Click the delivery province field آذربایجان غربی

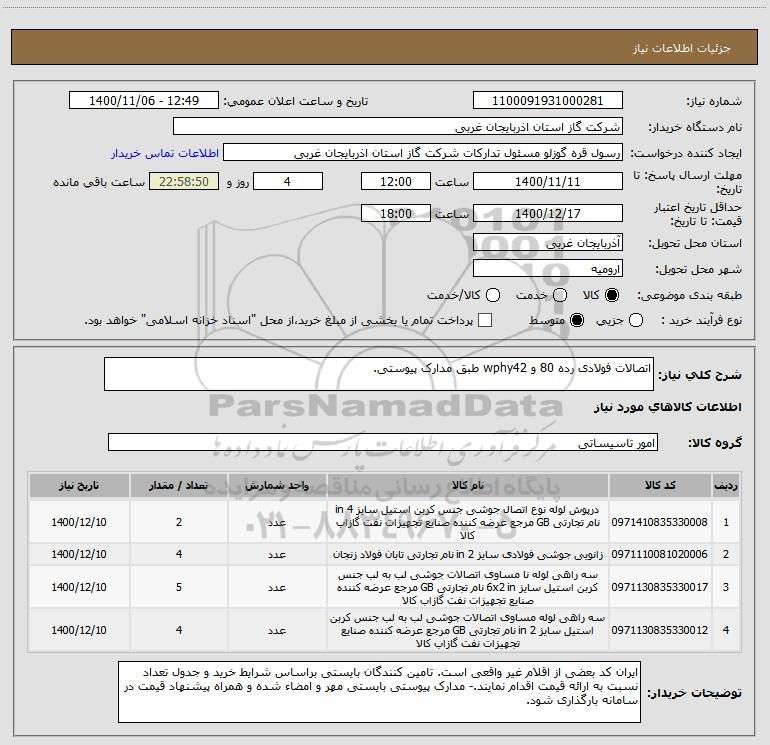point(548,243)
